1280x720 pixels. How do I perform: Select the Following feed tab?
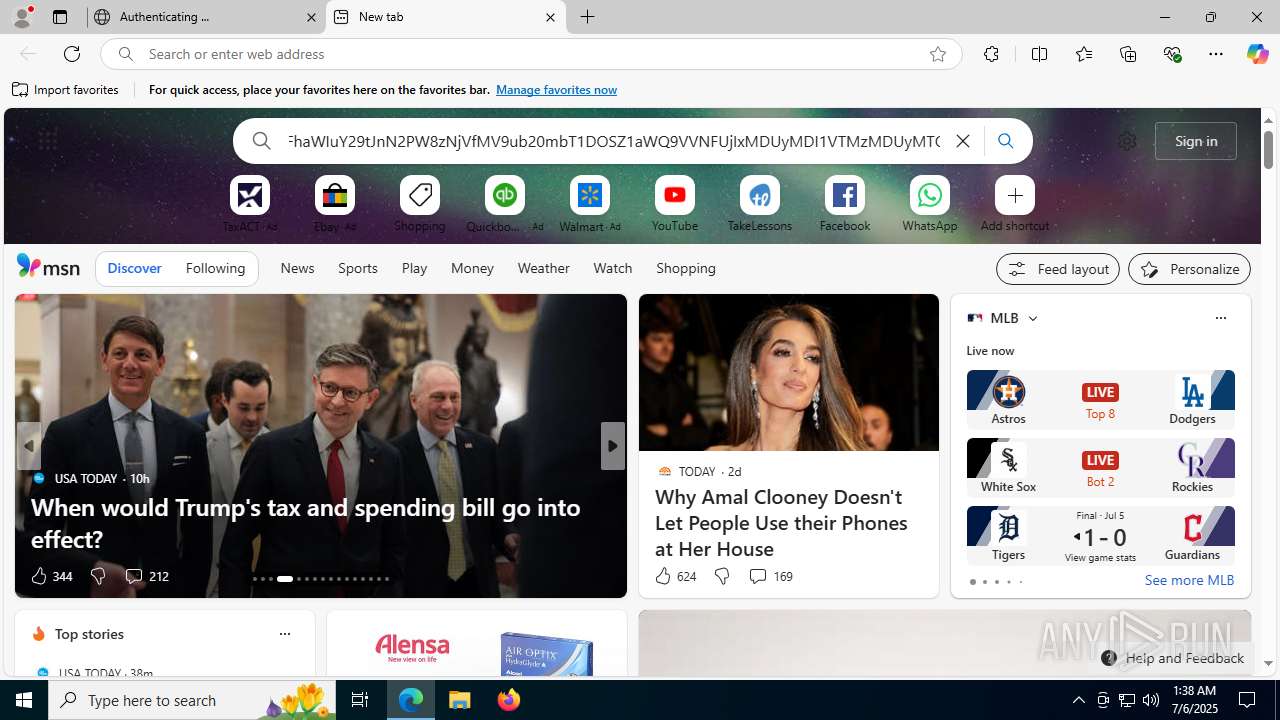[215, 269]
